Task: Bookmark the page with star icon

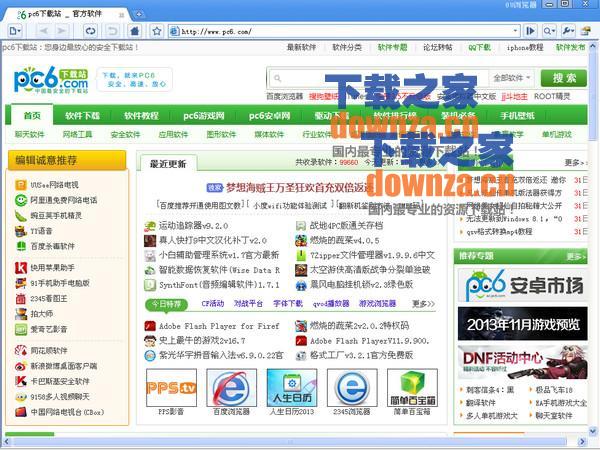Action: [x=157, y=31]
